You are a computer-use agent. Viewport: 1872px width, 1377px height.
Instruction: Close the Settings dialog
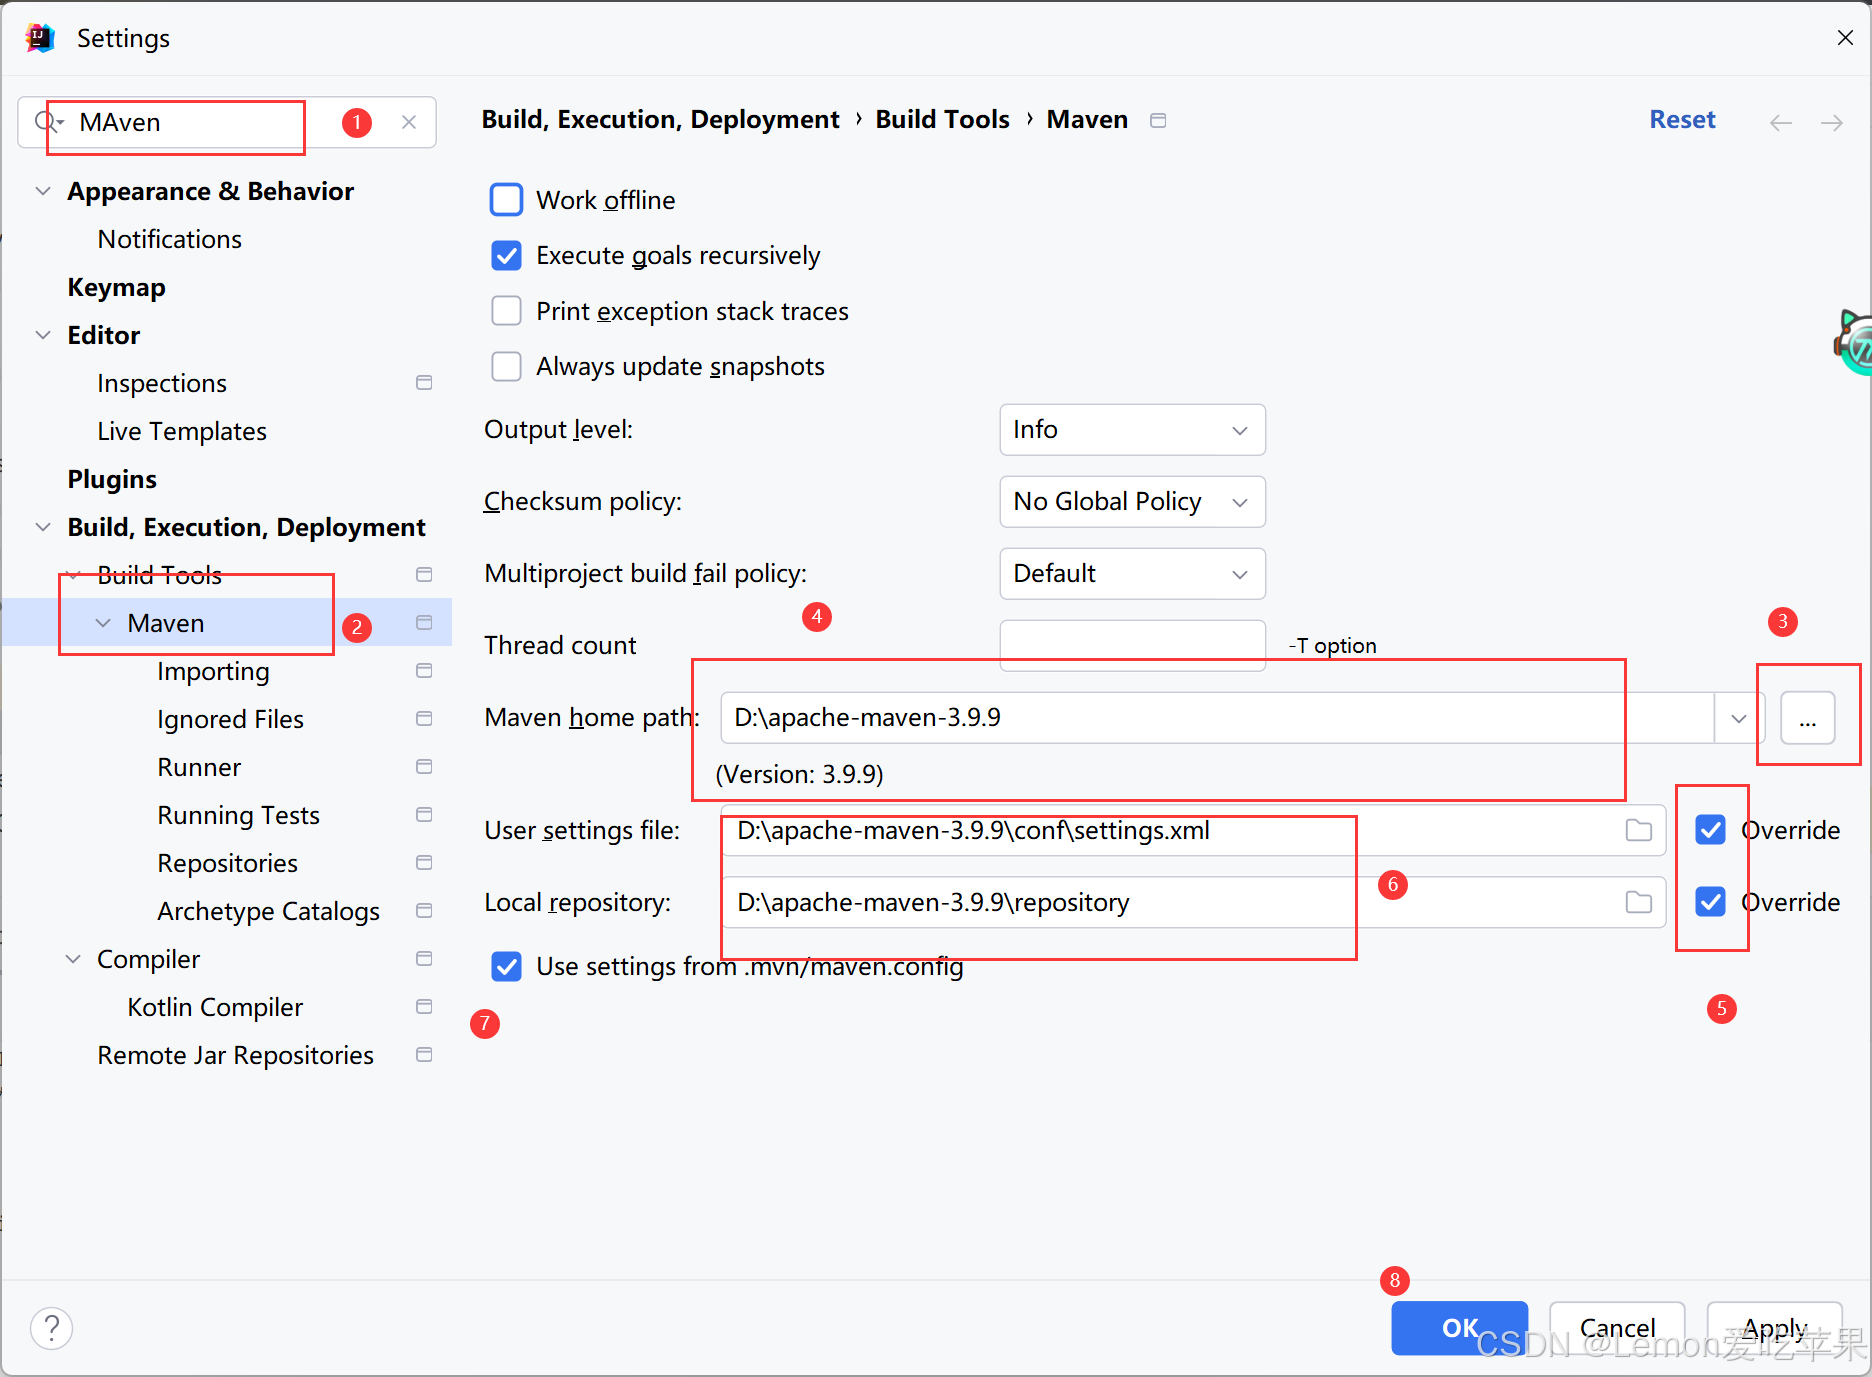[1845, 38]
